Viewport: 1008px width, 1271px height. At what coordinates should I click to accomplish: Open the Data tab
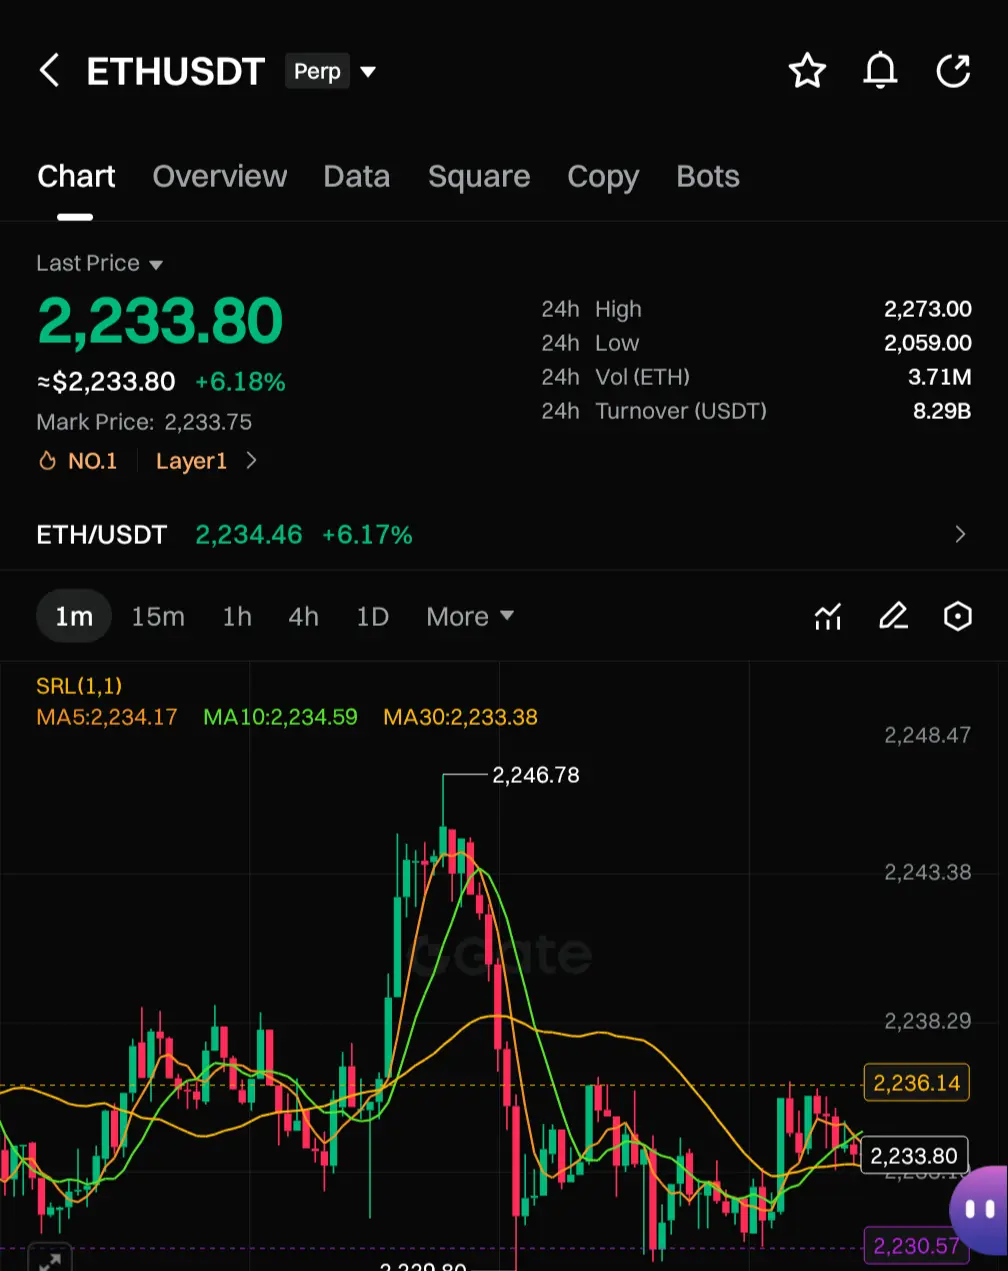[357, 177]
